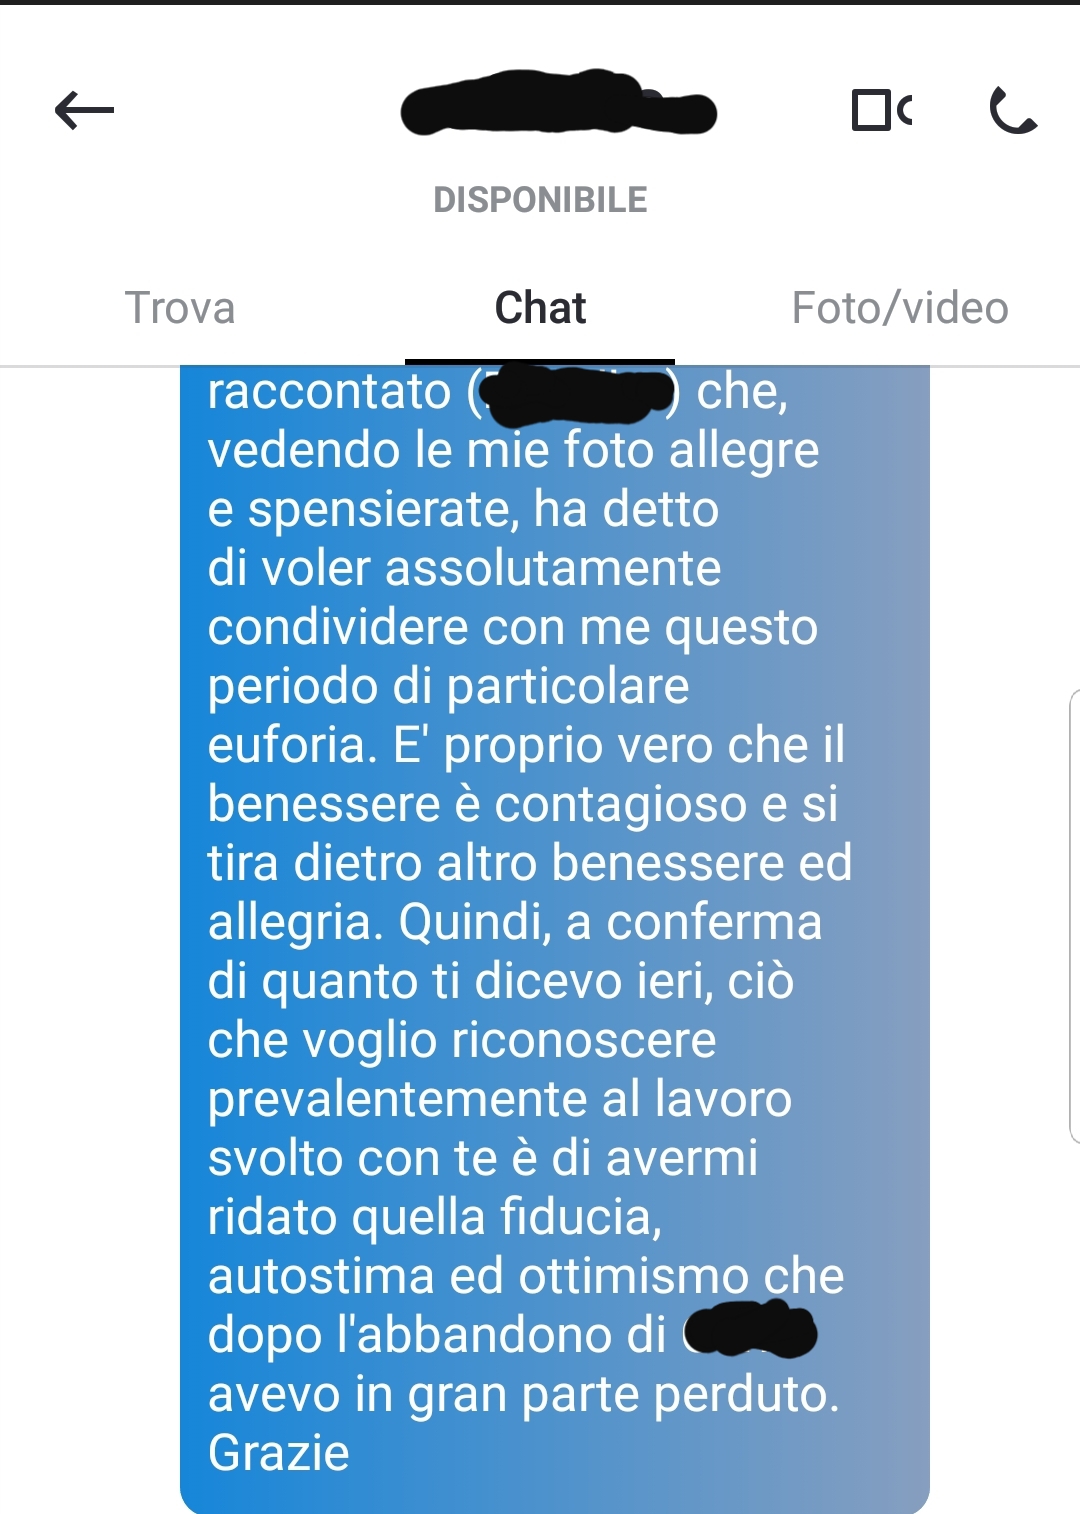The image size is (1080, 1514).
Task: Tap the redacted name after "dopo l'abbandono di"
Action: [751, 1331]
